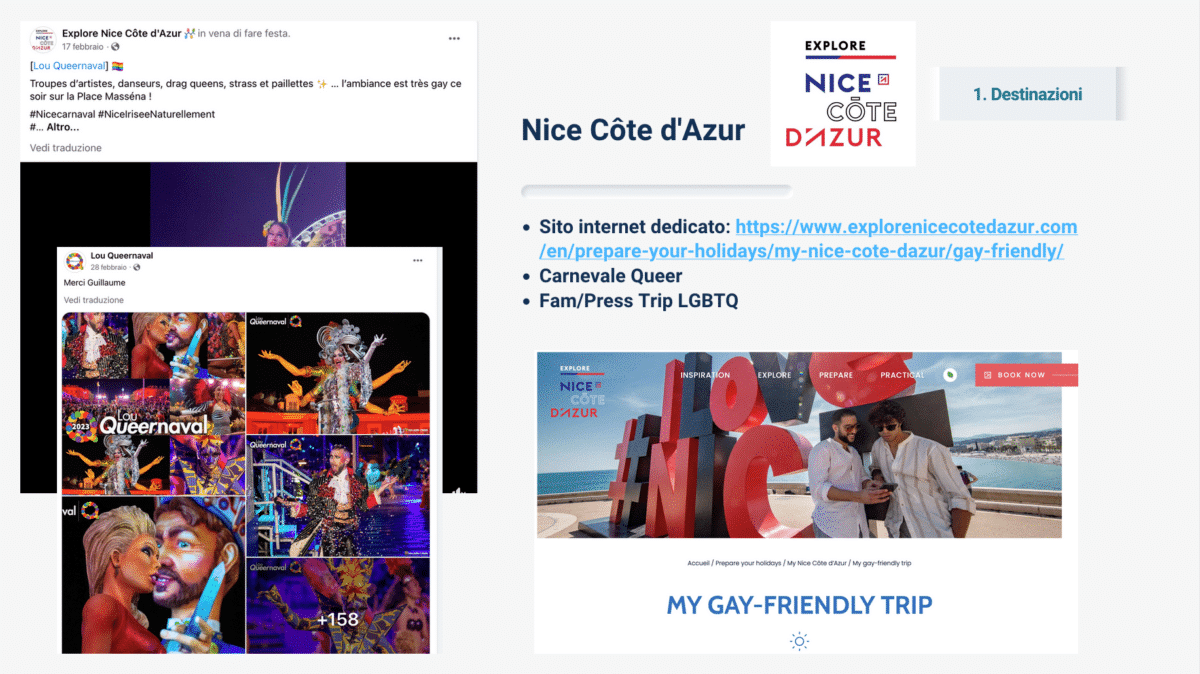Open the Explore Nice Côte d'Azur post options menu
The width and height of the screenshot is (1200, 674).
tap(454, 39)
